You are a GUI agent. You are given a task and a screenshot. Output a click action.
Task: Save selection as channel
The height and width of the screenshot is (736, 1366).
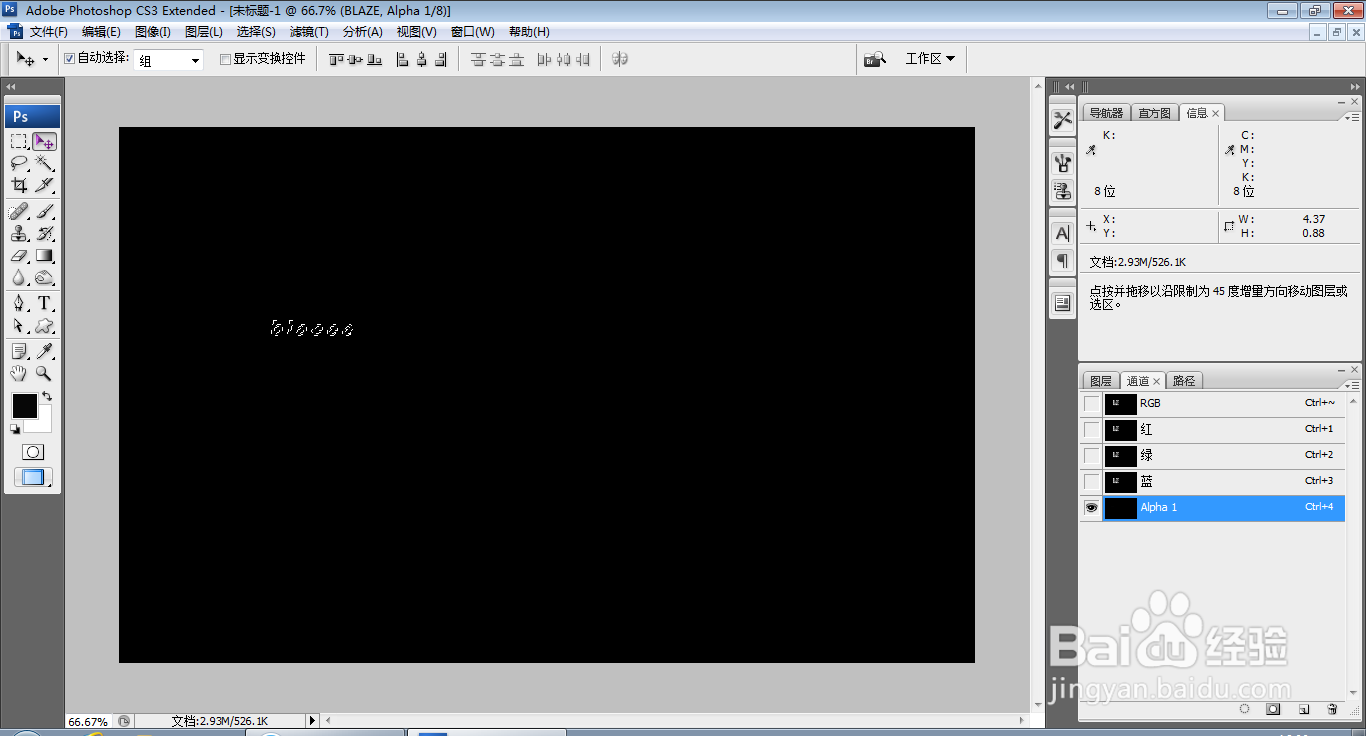pyautogui.click(x=1274, y=709)
